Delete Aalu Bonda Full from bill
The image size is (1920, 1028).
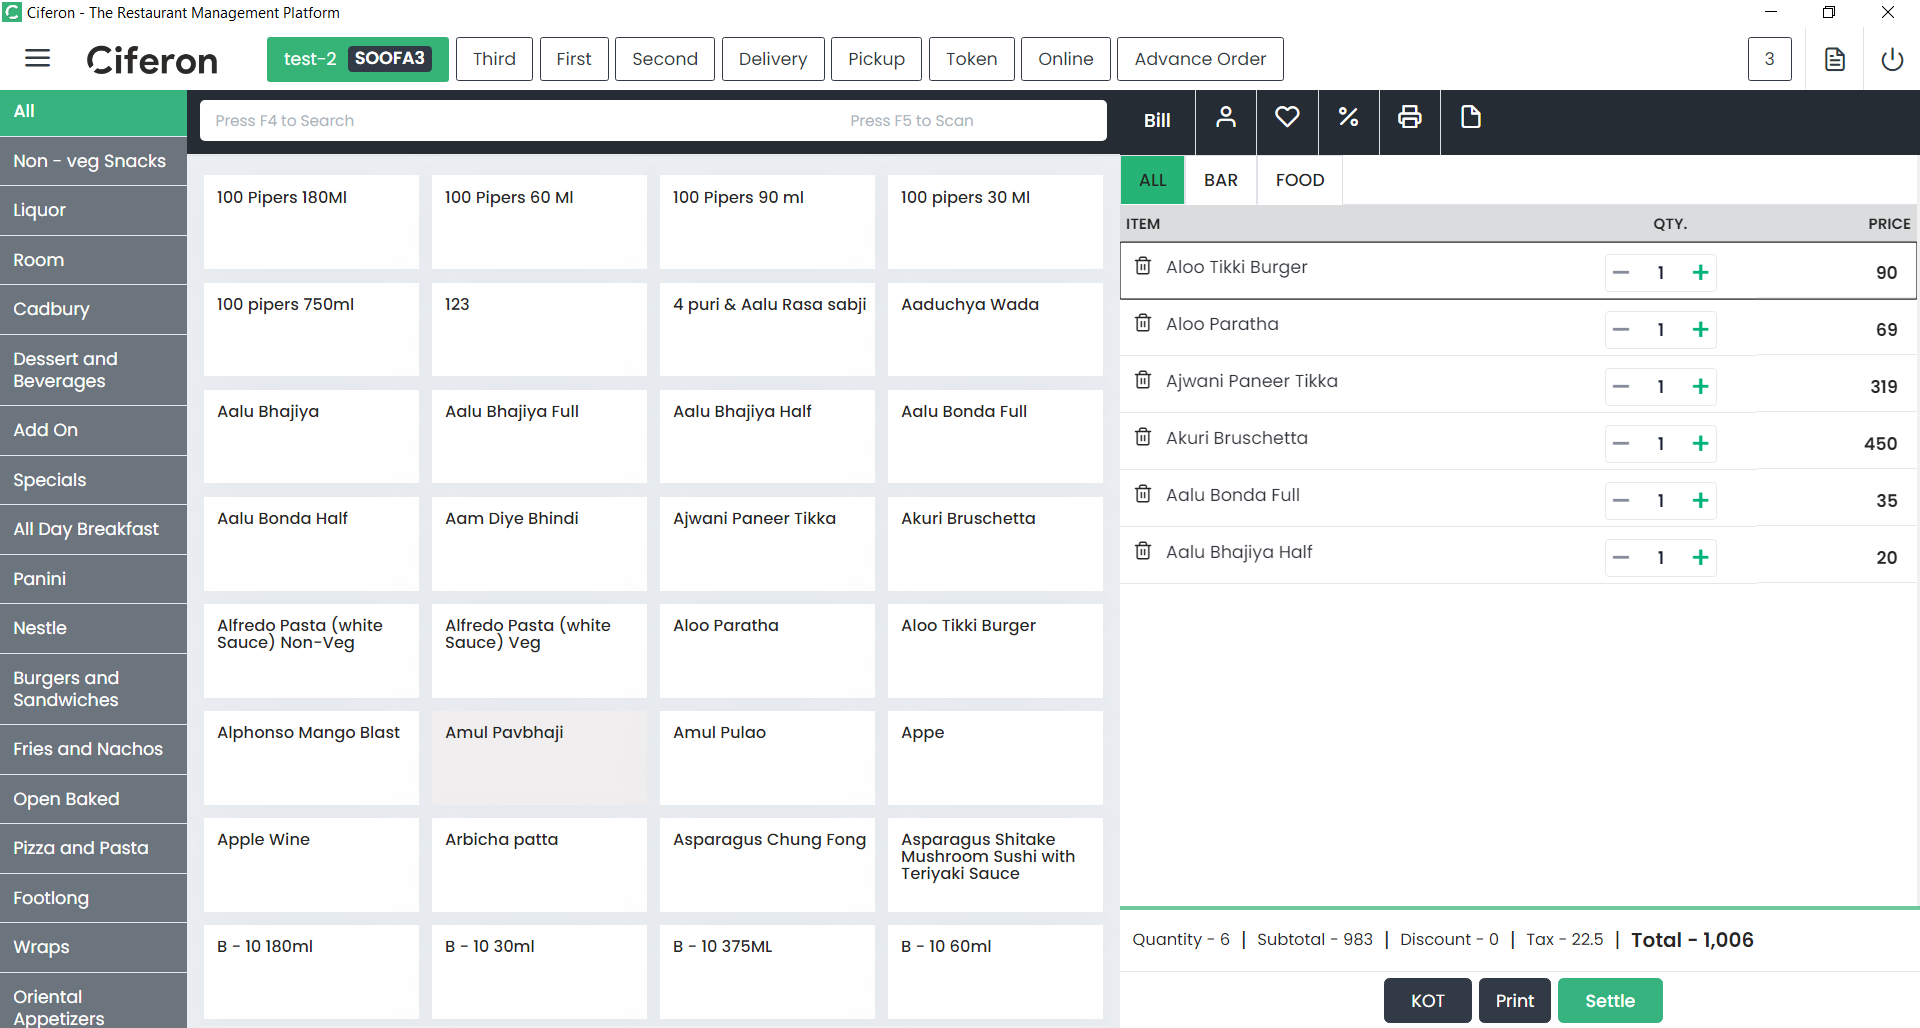coord(1143,495)
